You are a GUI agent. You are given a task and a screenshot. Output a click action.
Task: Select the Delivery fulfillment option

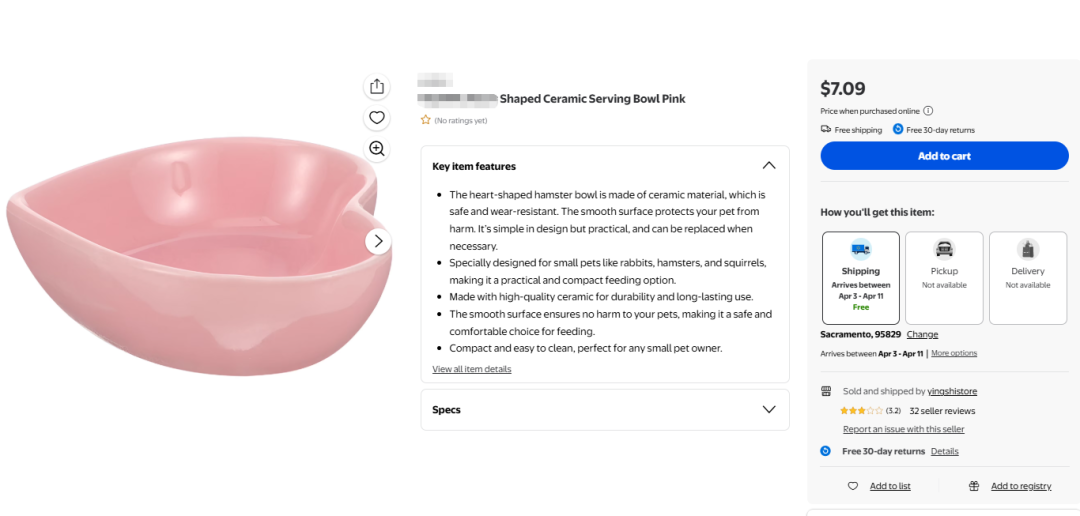[1028, 278]
